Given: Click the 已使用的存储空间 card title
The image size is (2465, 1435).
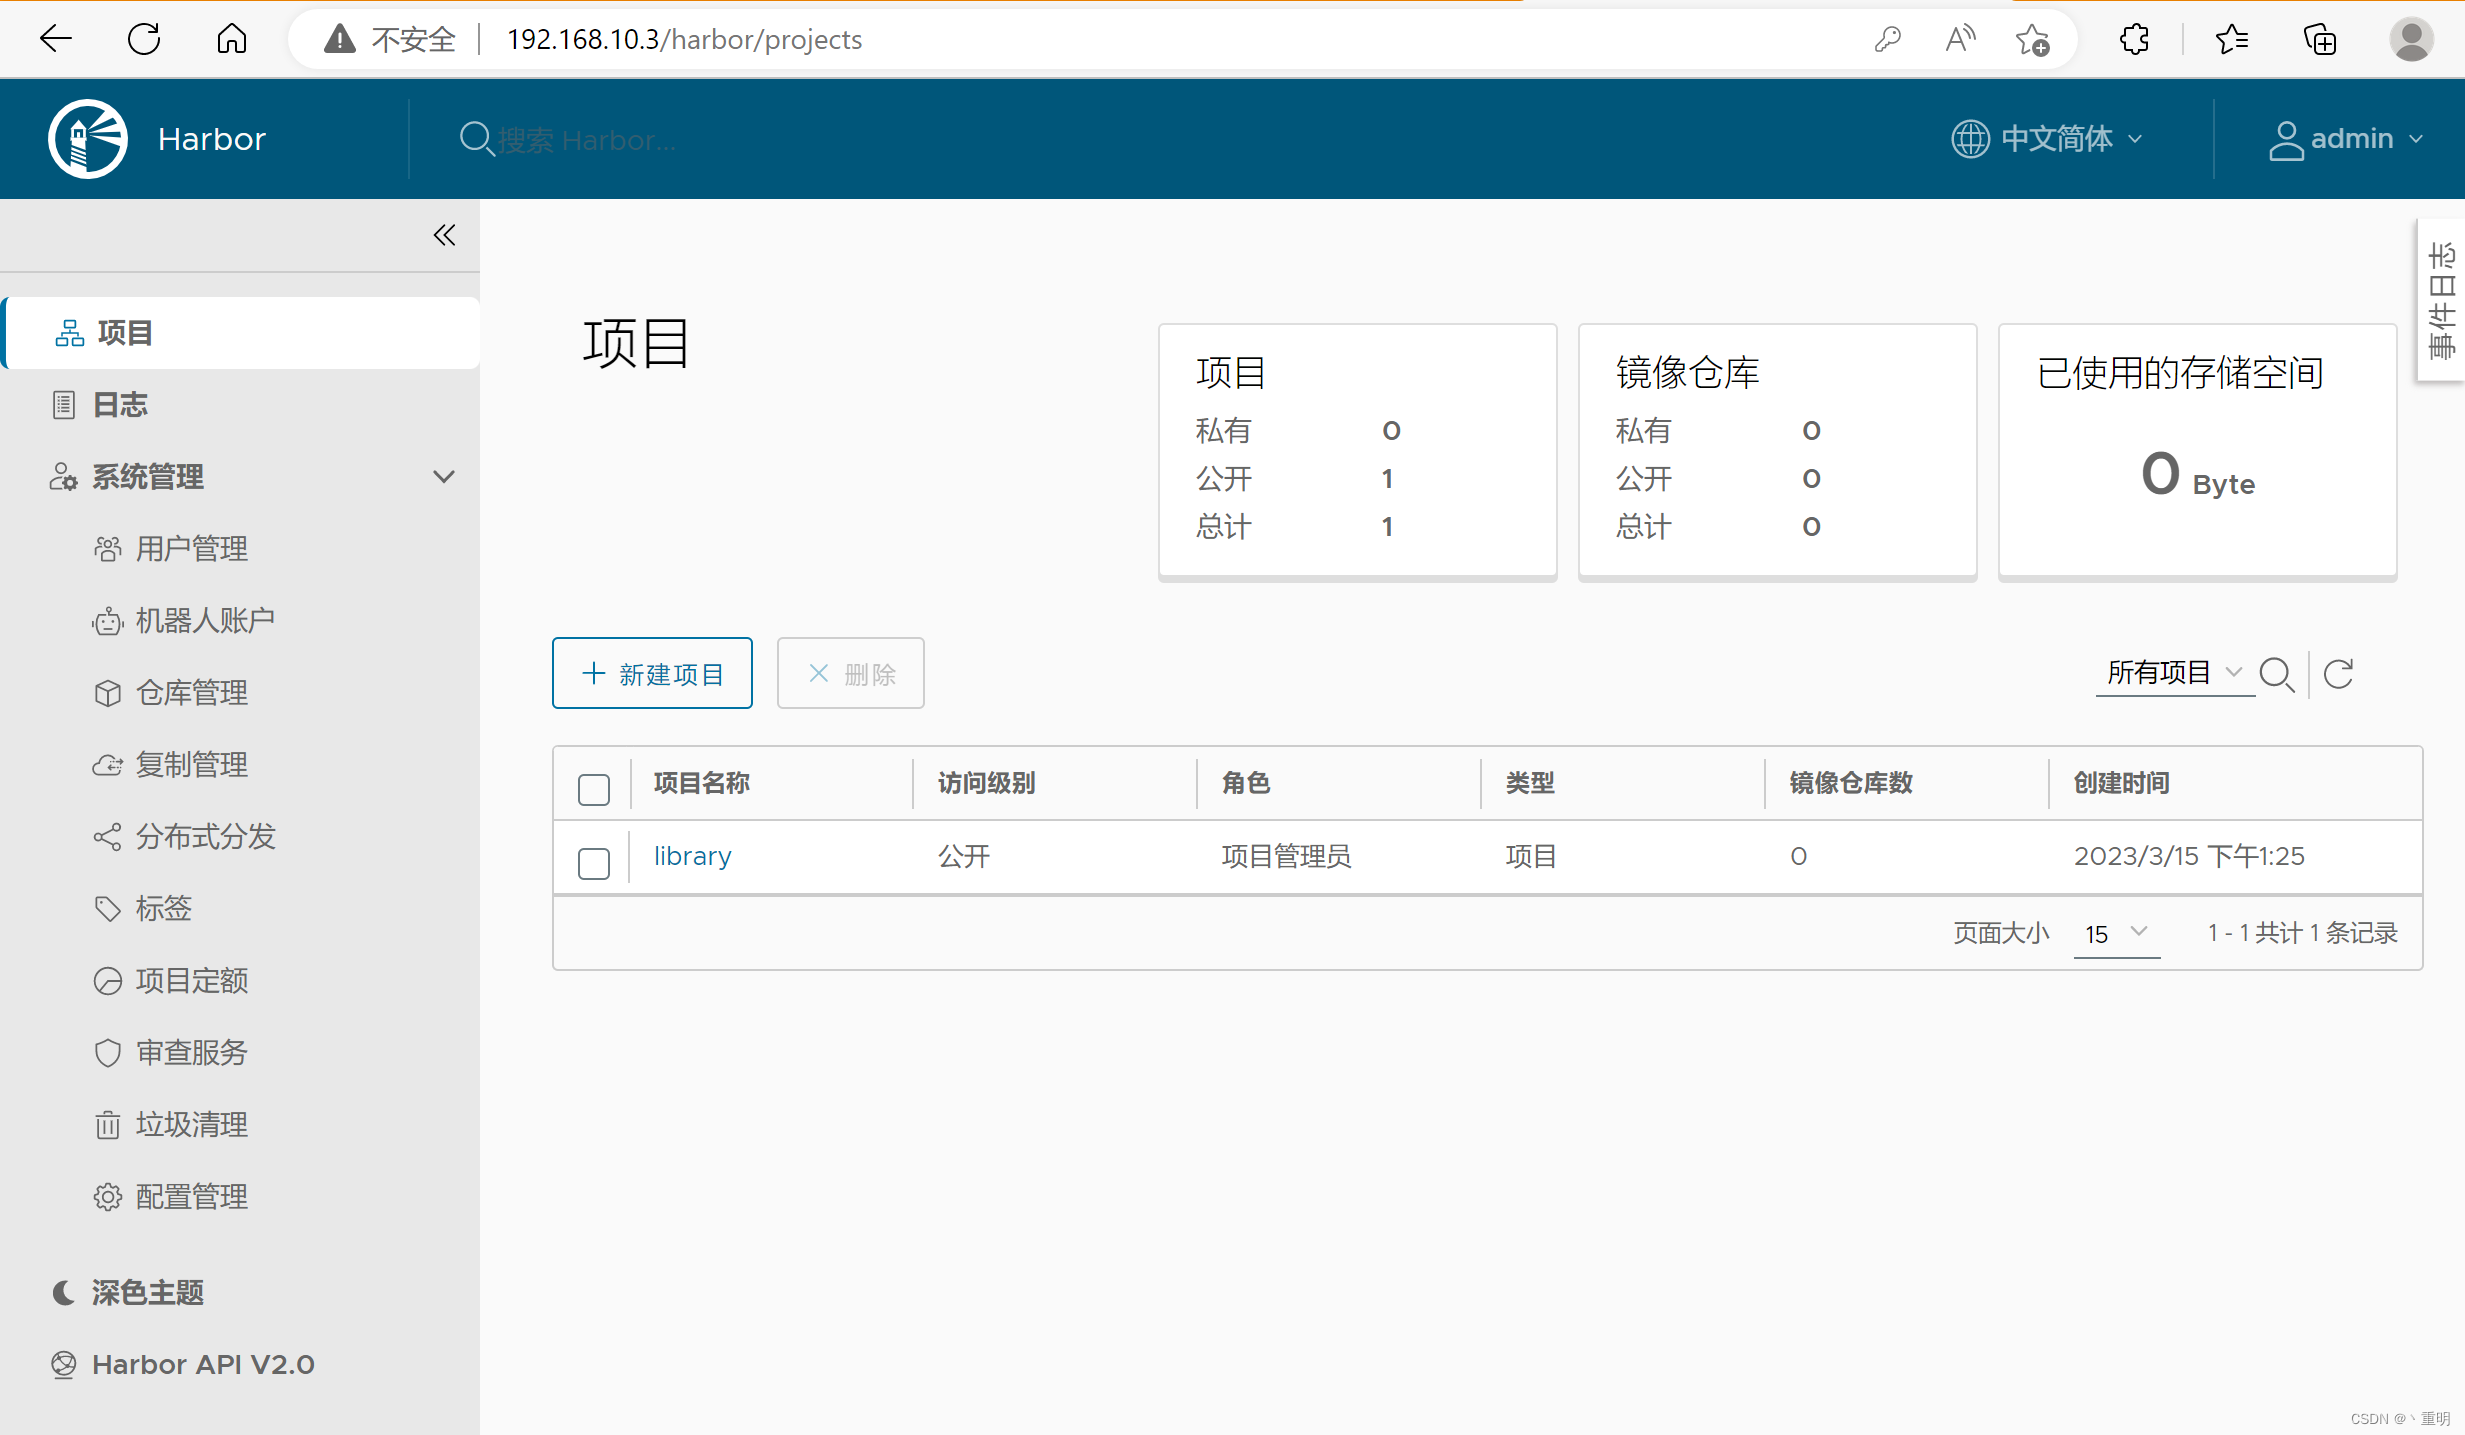Looking at the screenshot, I should [2180, 373].
